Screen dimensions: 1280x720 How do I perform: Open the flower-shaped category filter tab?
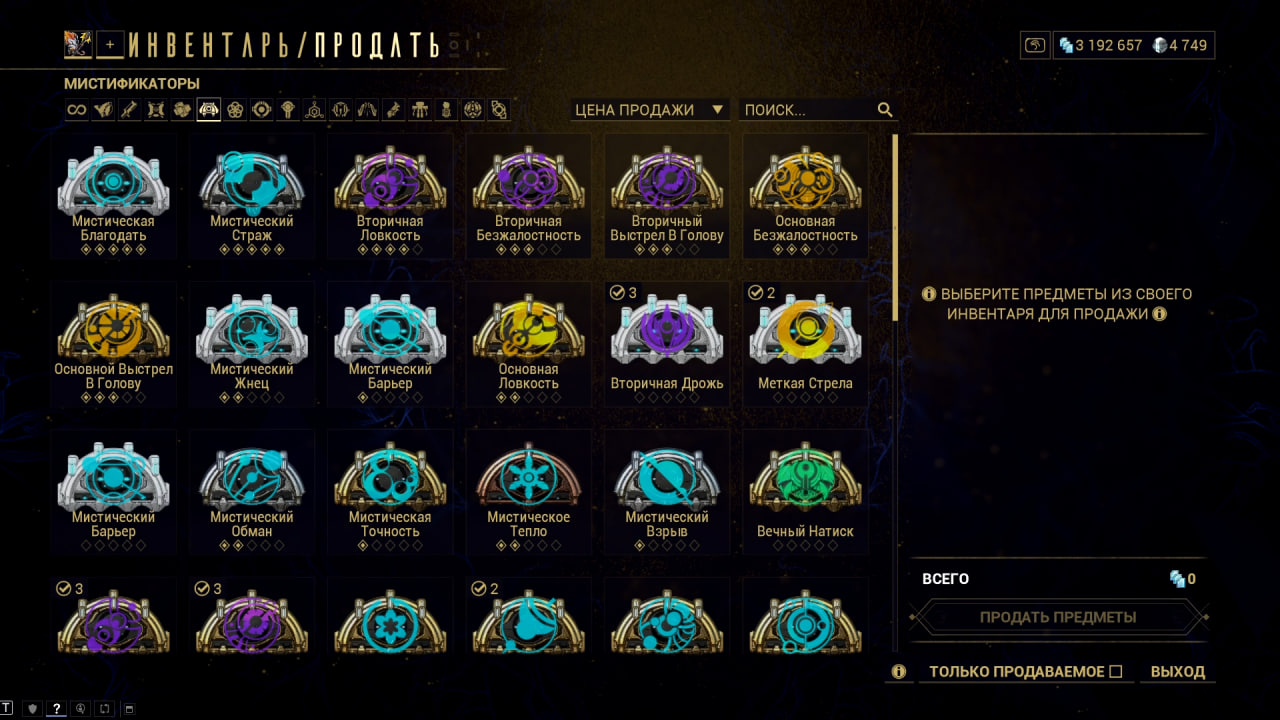click(x=235, y=110)
